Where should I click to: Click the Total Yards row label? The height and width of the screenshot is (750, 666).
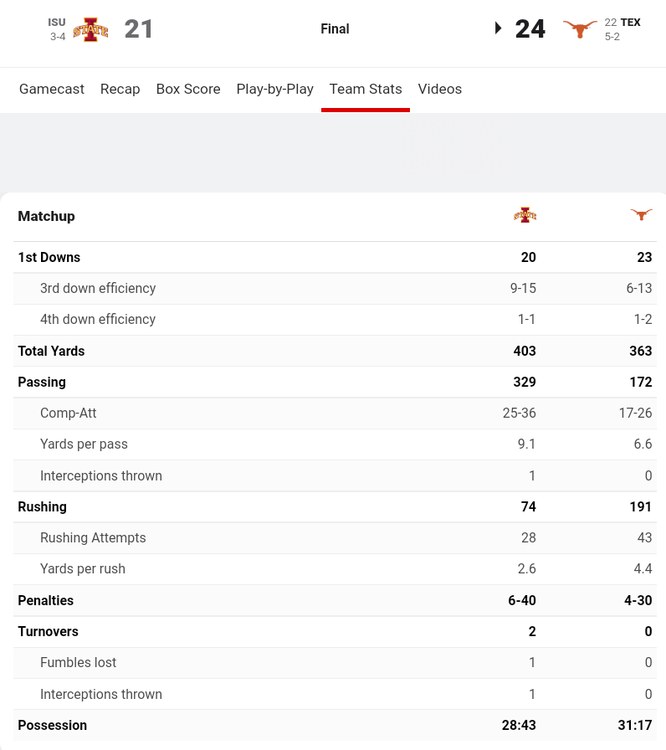tap(51, 351)
